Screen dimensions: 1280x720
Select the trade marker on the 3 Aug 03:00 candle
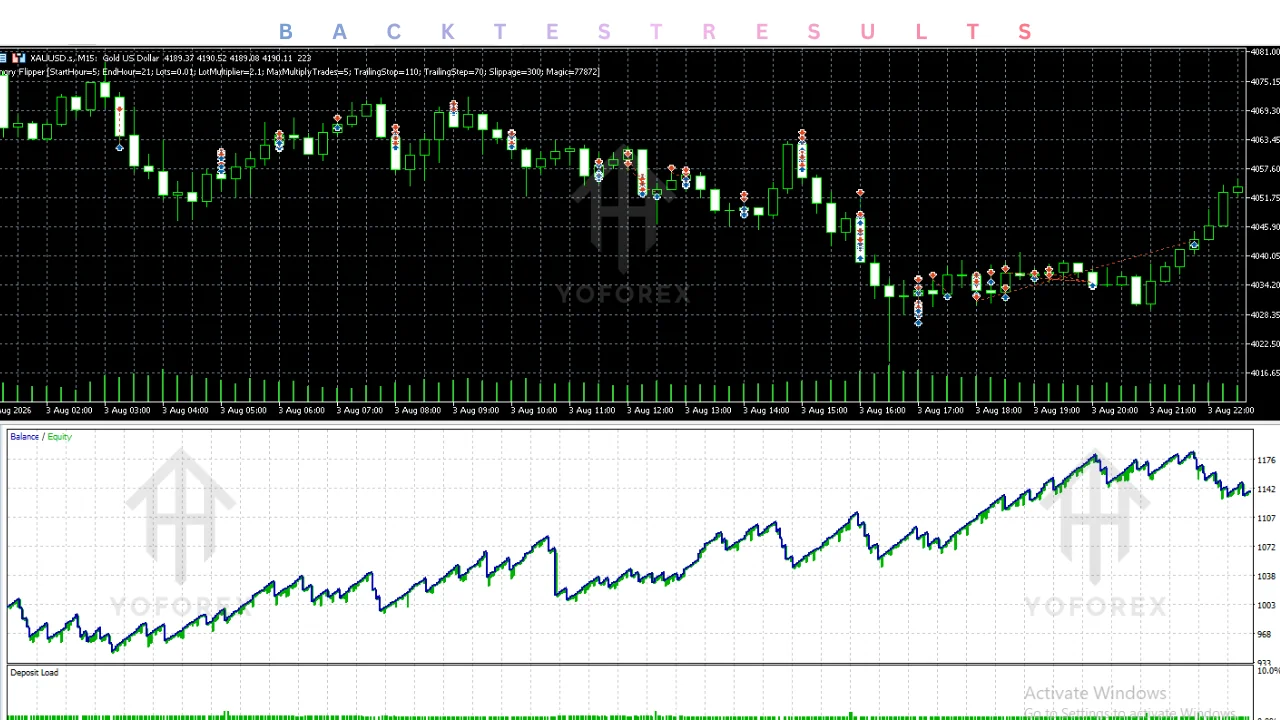pos(120,127)
